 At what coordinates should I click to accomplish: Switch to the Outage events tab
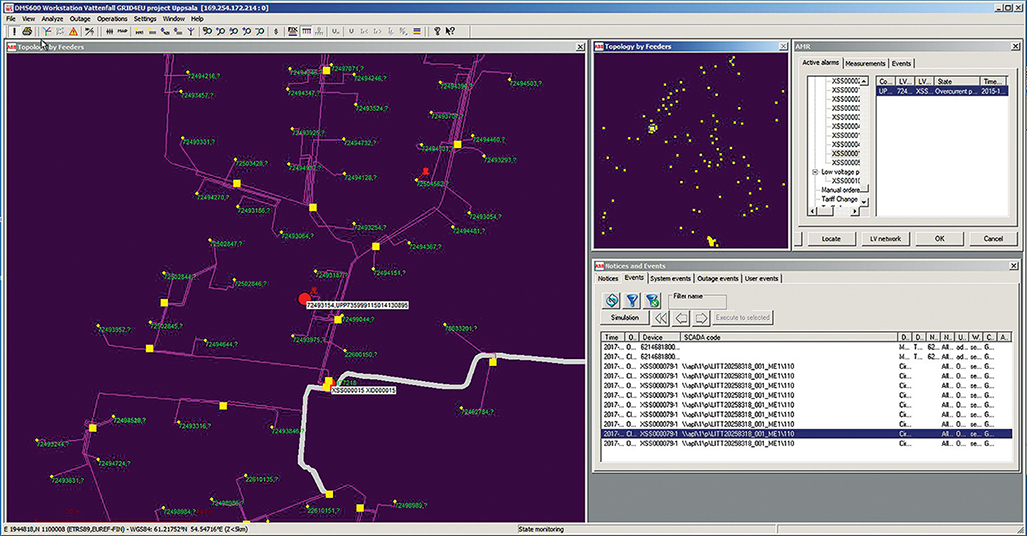coord(718,278)
